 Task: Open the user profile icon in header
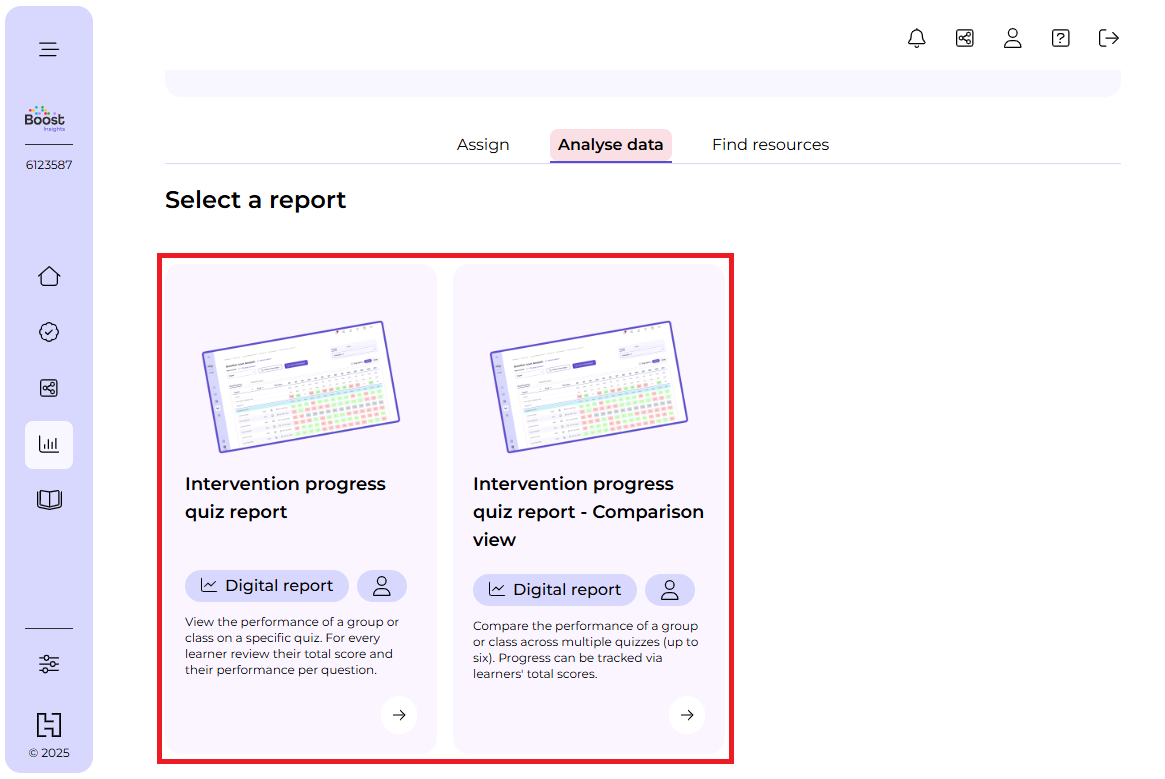point(1012,39)
